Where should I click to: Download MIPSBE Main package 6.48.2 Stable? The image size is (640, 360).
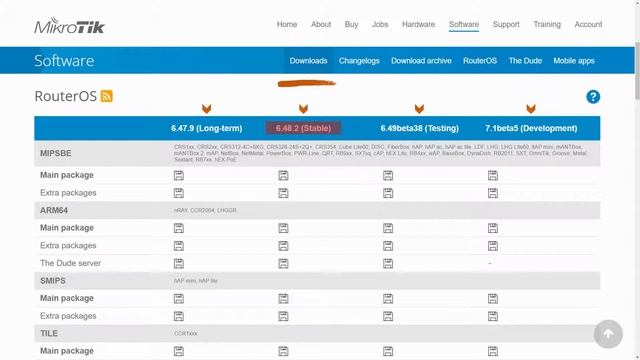point(283,176)
